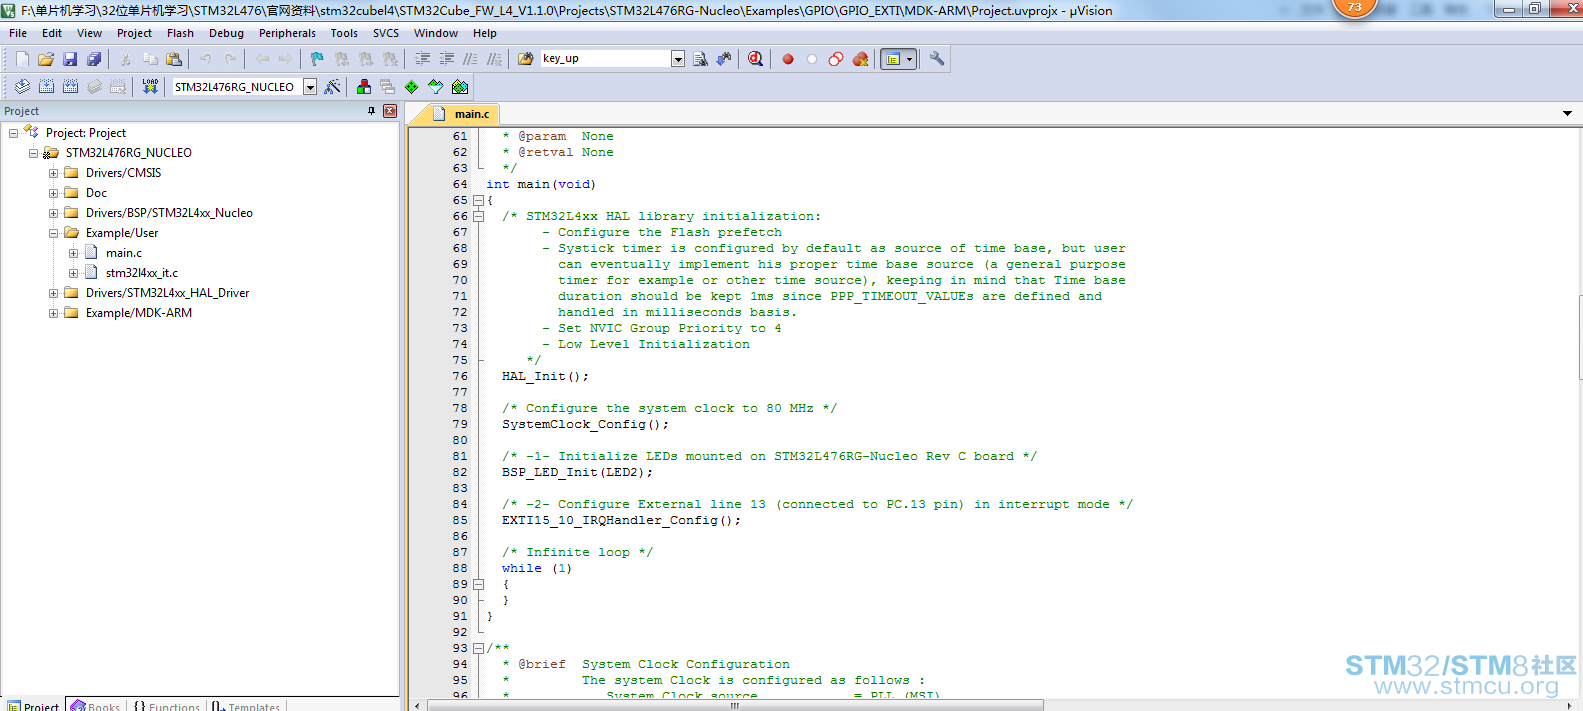Viewport: 1583px width, 711px height.
Task: Expand the Doc folder
Action: point(54,193)
